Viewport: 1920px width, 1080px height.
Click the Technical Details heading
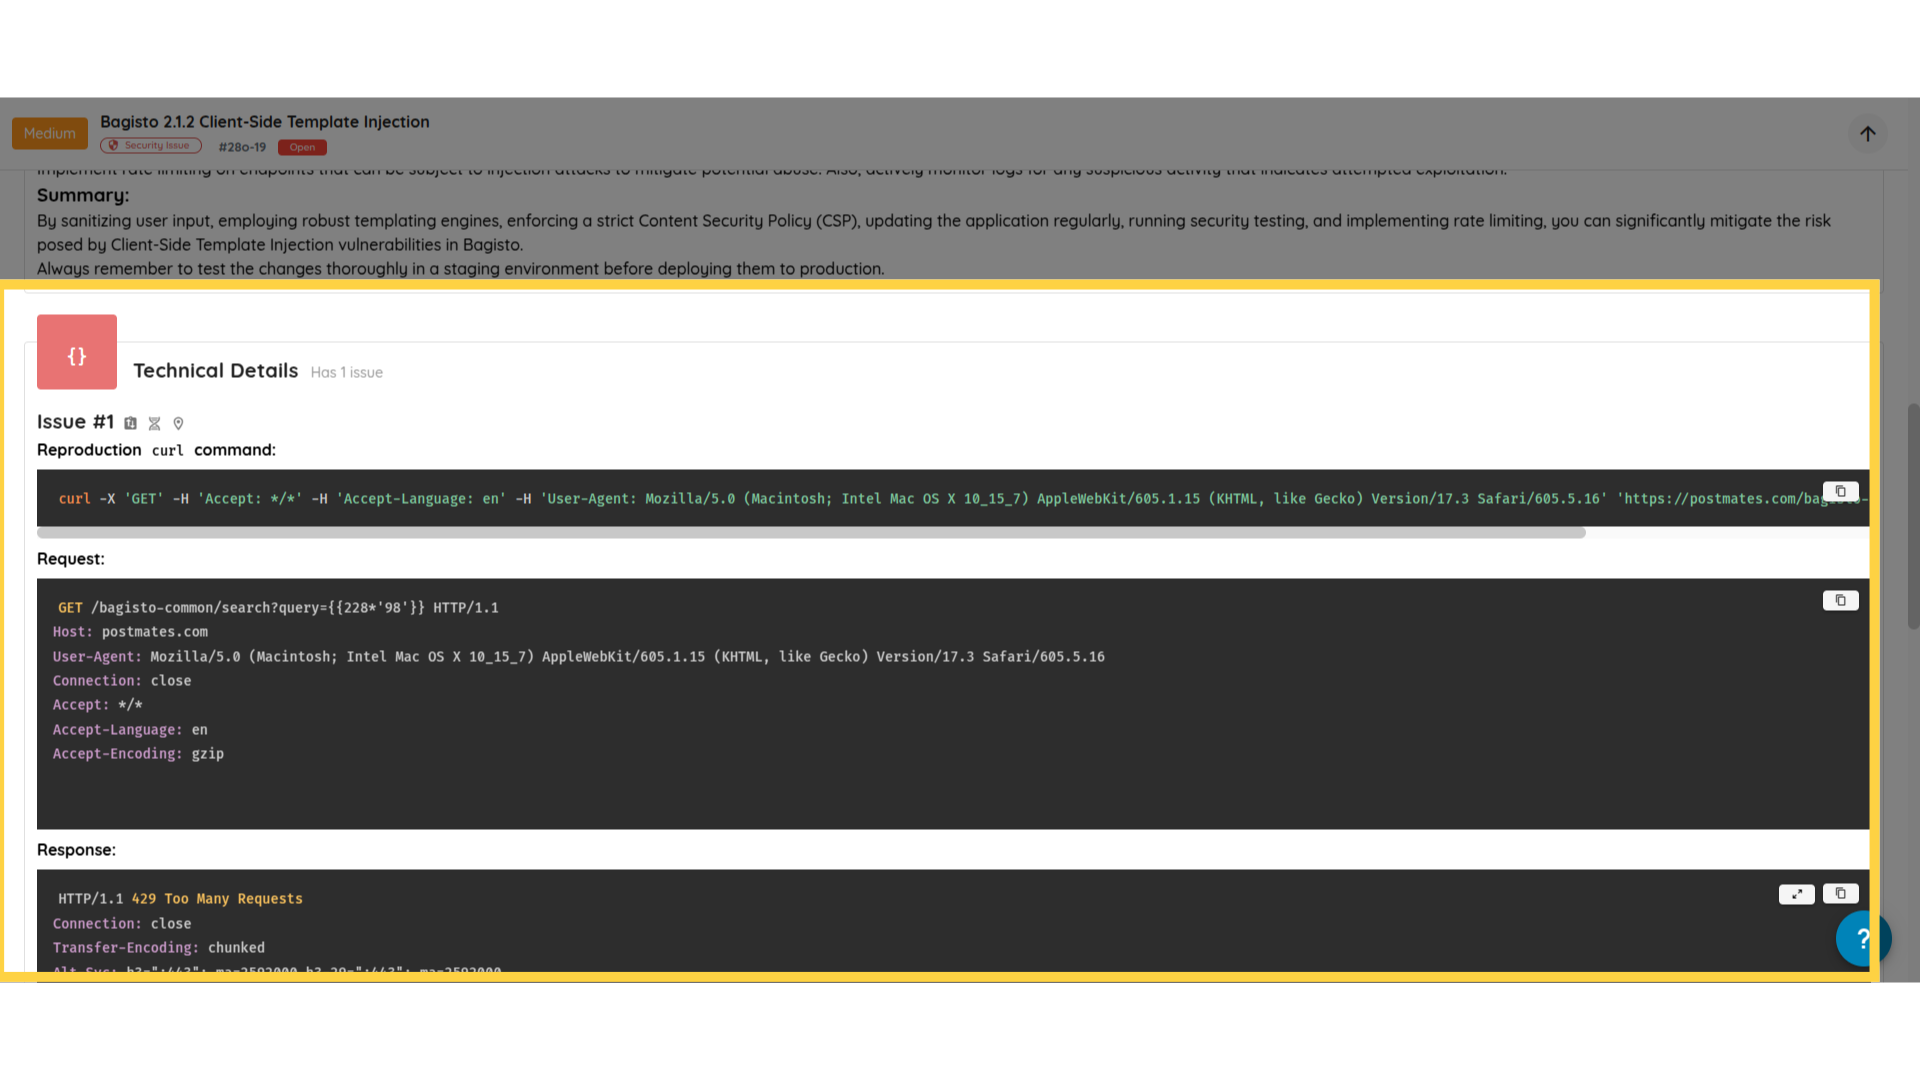(215, 370)
